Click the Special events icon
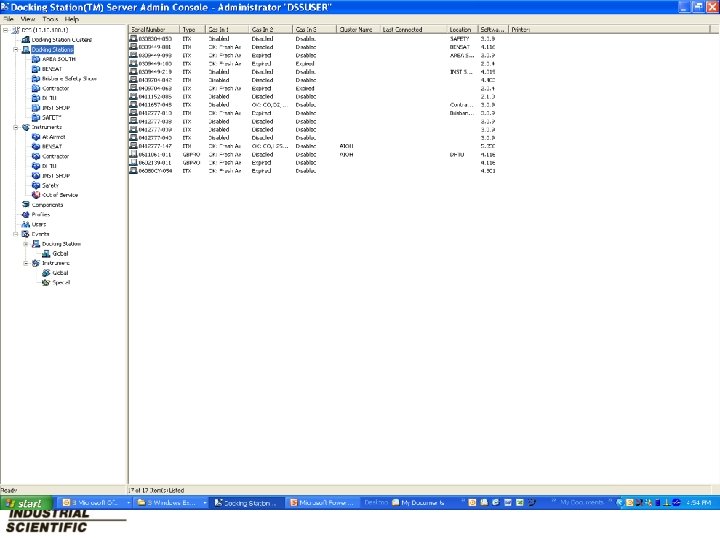Screen dimensions: 720x540 46,282
